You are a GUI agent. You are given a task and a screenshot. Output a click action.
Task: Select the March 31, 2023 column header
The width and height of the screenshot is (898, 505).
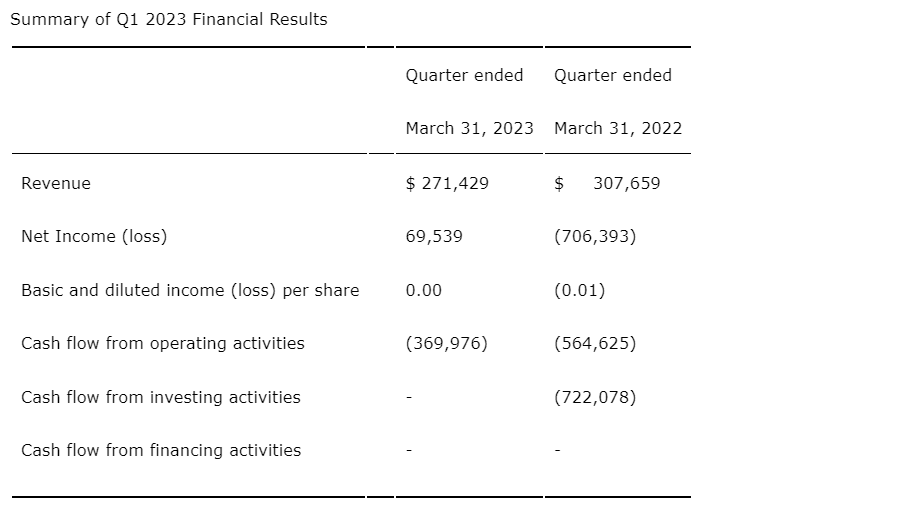click(469, 128)
